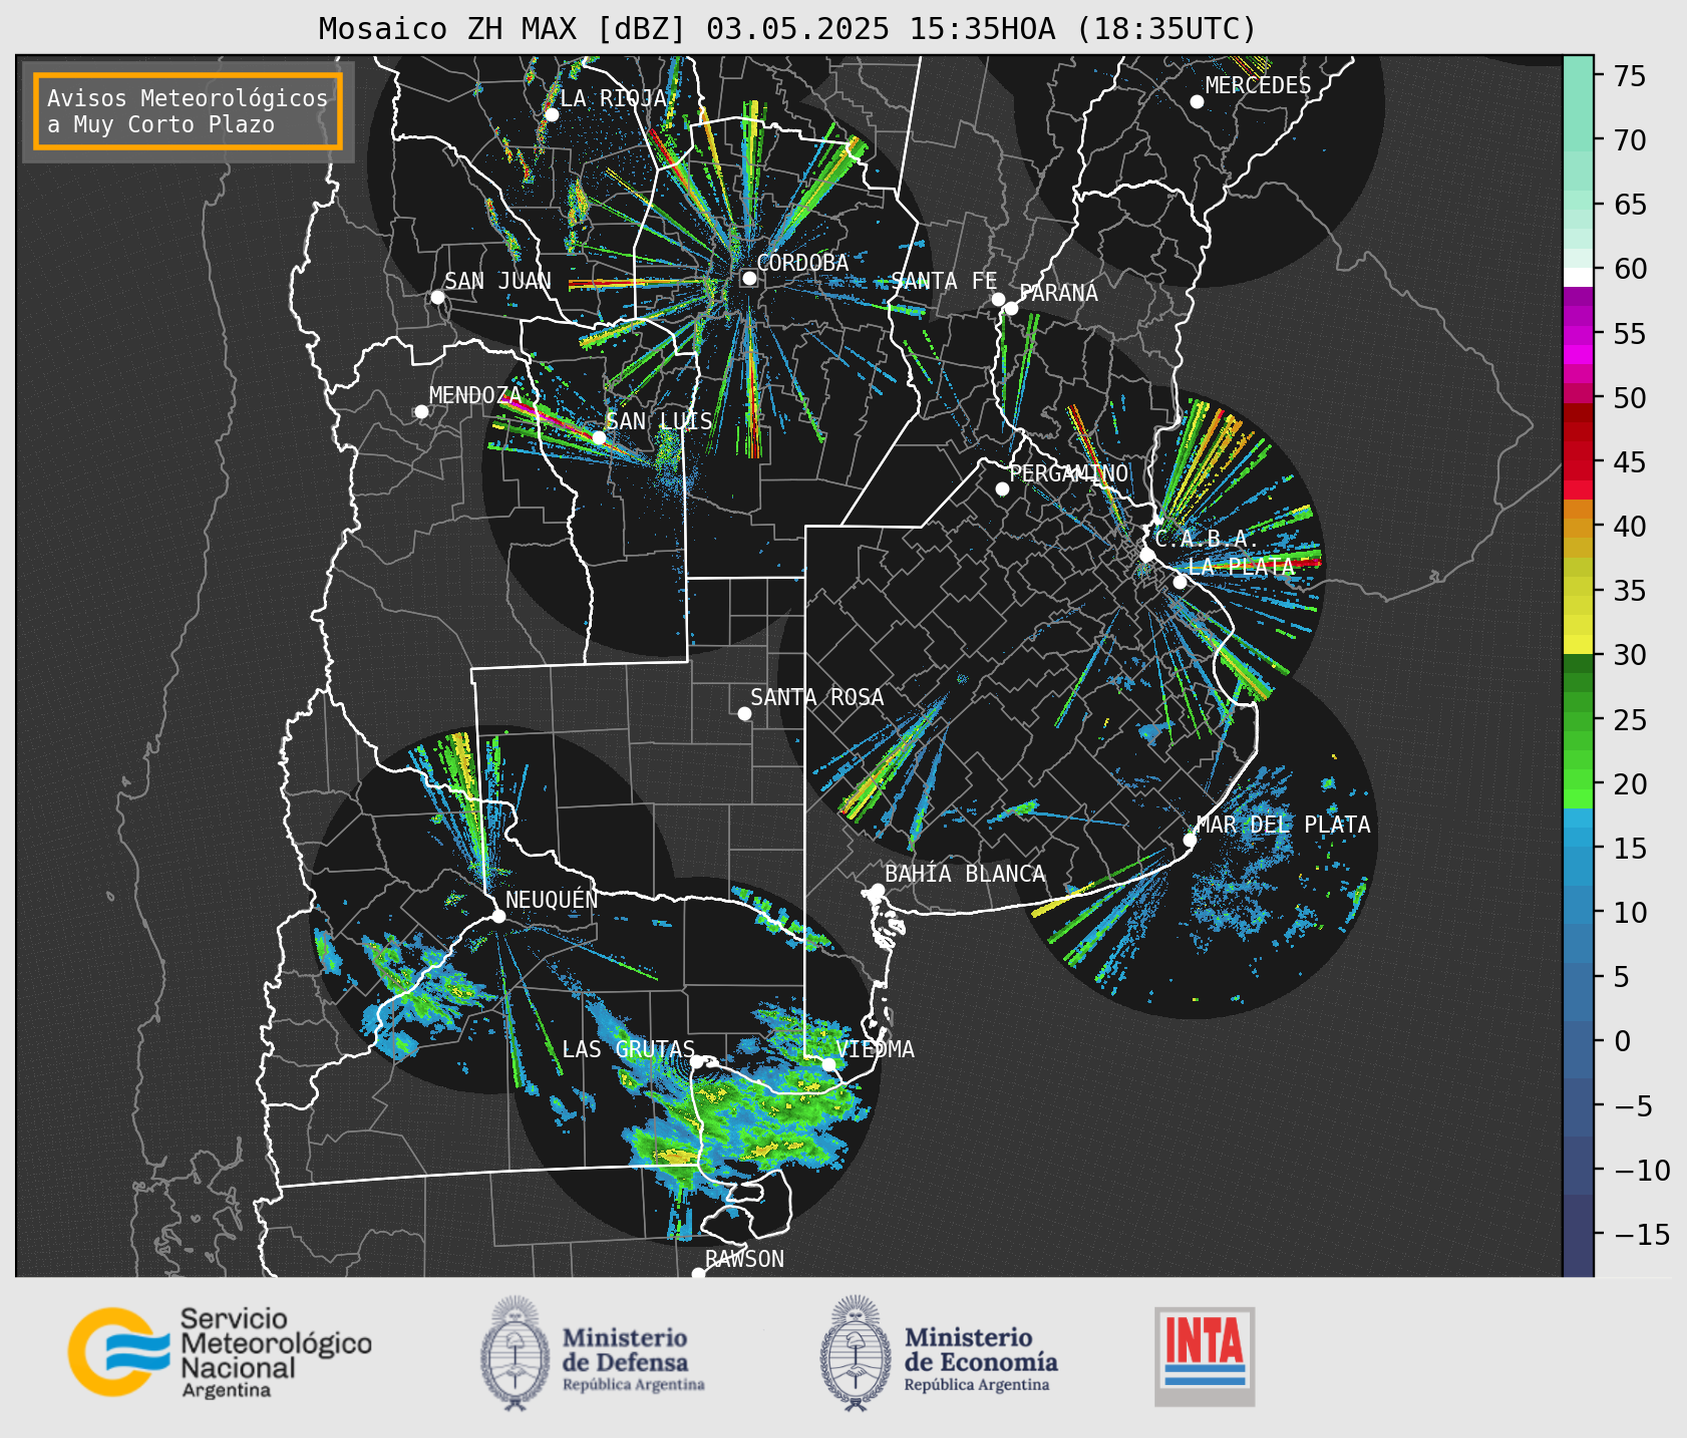1687x1438 pixels.
Task: Click the MENDOZA label text
Action: pos(476,395)
